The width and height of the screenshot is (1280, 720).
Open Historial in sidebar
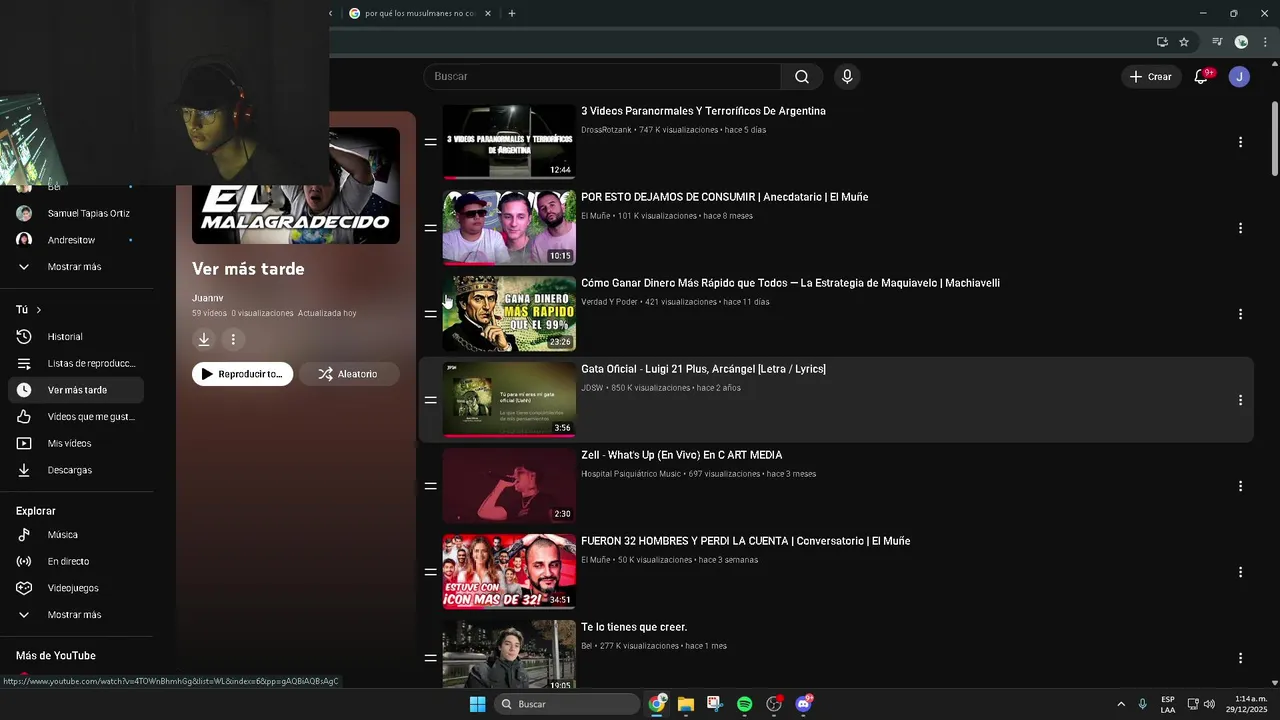tap(75, 337)
